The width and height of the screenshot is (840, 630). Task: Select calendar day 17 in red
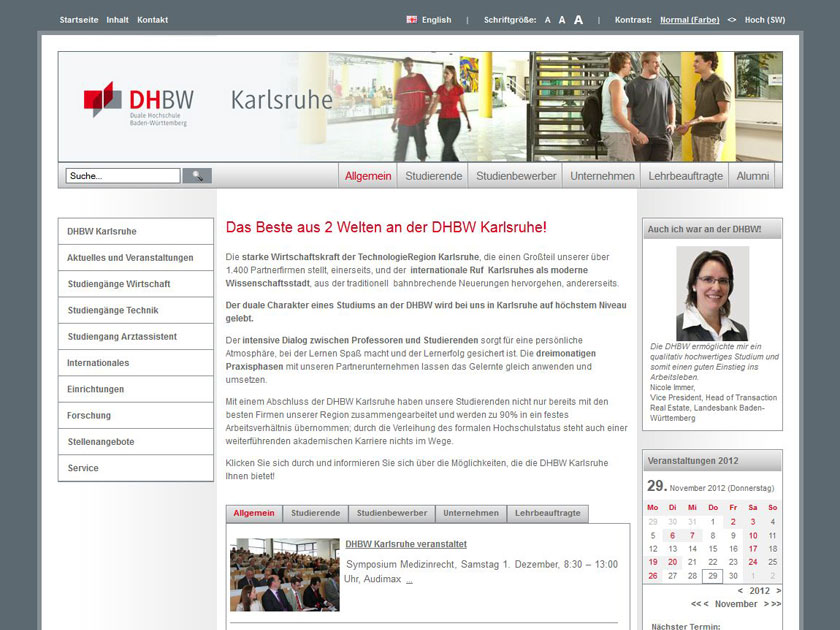click(753, 549)
